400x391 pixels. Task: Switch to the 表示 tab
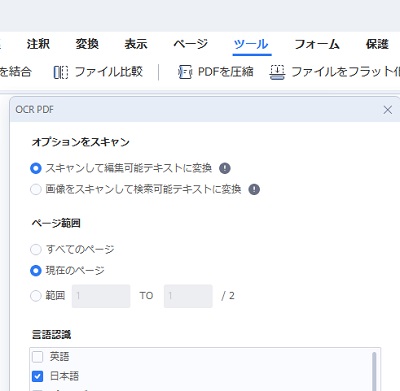pyautogui.click(x=136, y=44)
